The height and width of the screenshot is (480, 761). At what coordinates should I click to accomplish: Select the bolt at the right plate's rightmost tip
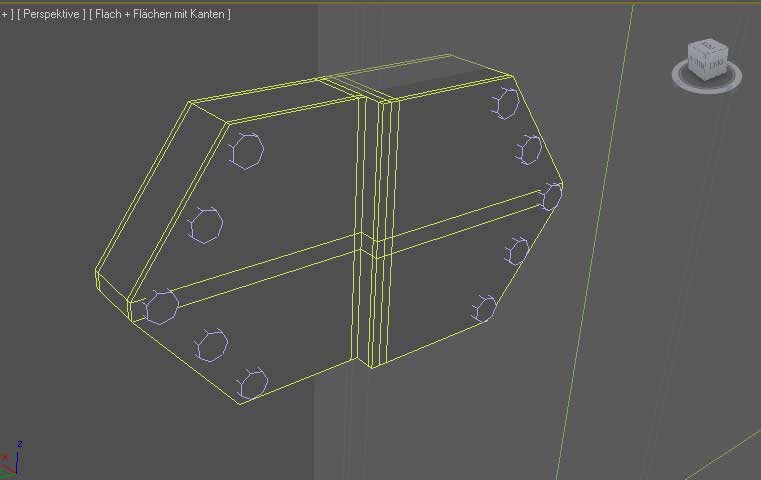(551, 197)
